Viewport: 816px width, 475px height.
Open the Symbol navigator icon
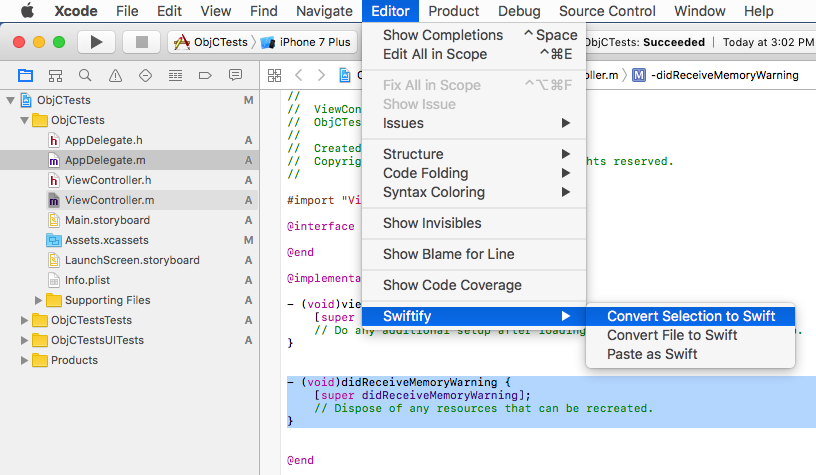pyautogui.click(x=55, y=76)
